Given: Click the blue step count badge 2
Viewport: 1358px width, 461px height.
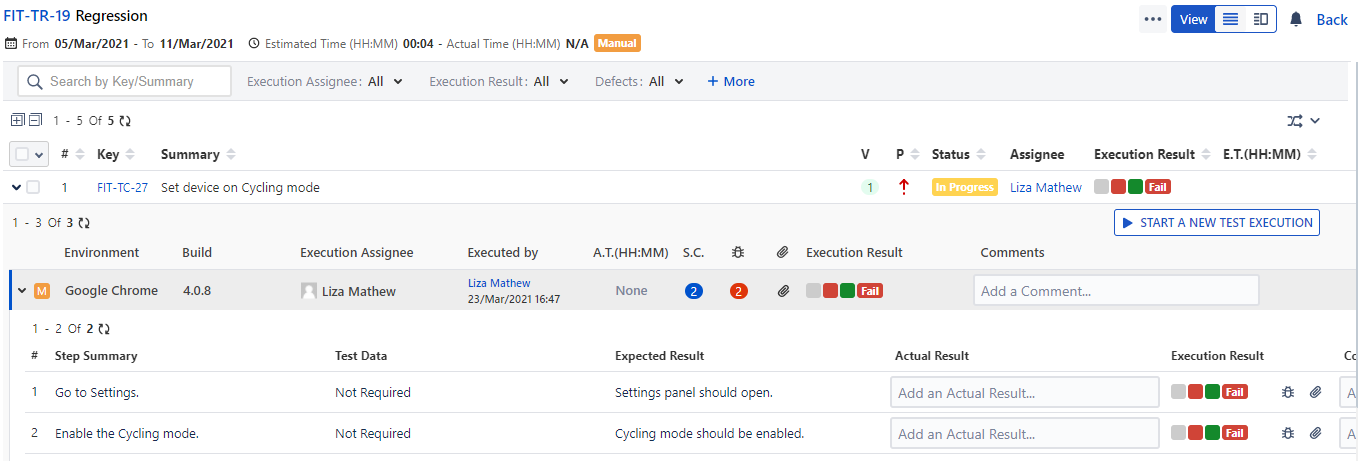Looking at the screenshot, I should pos(694,291).
